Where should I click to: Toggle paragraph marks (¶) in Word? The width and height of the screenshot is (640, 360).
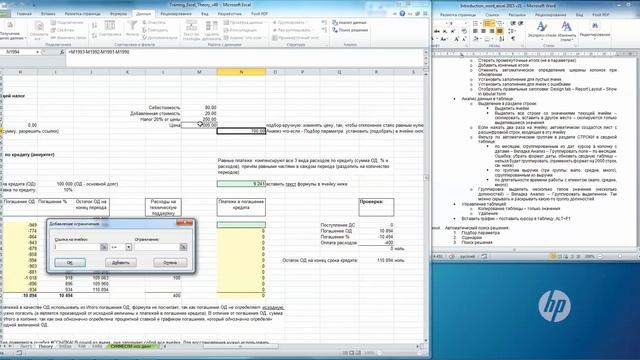[513, 39]
